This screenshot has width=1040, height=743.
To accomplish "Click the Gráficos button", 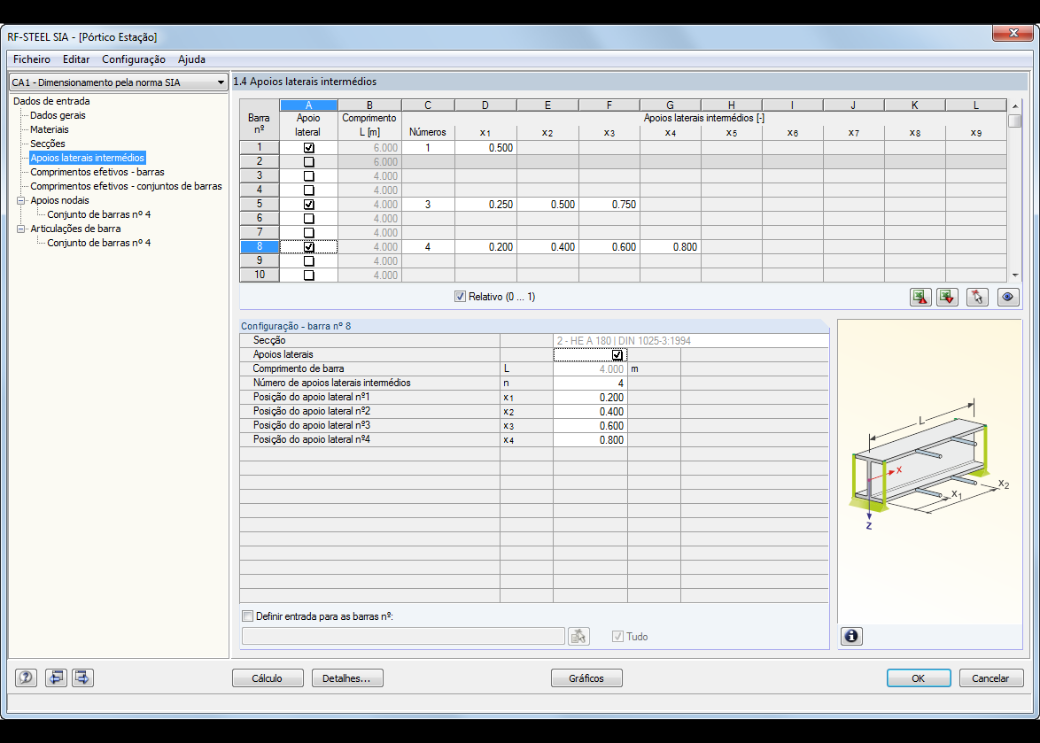I will coord(586,678).
